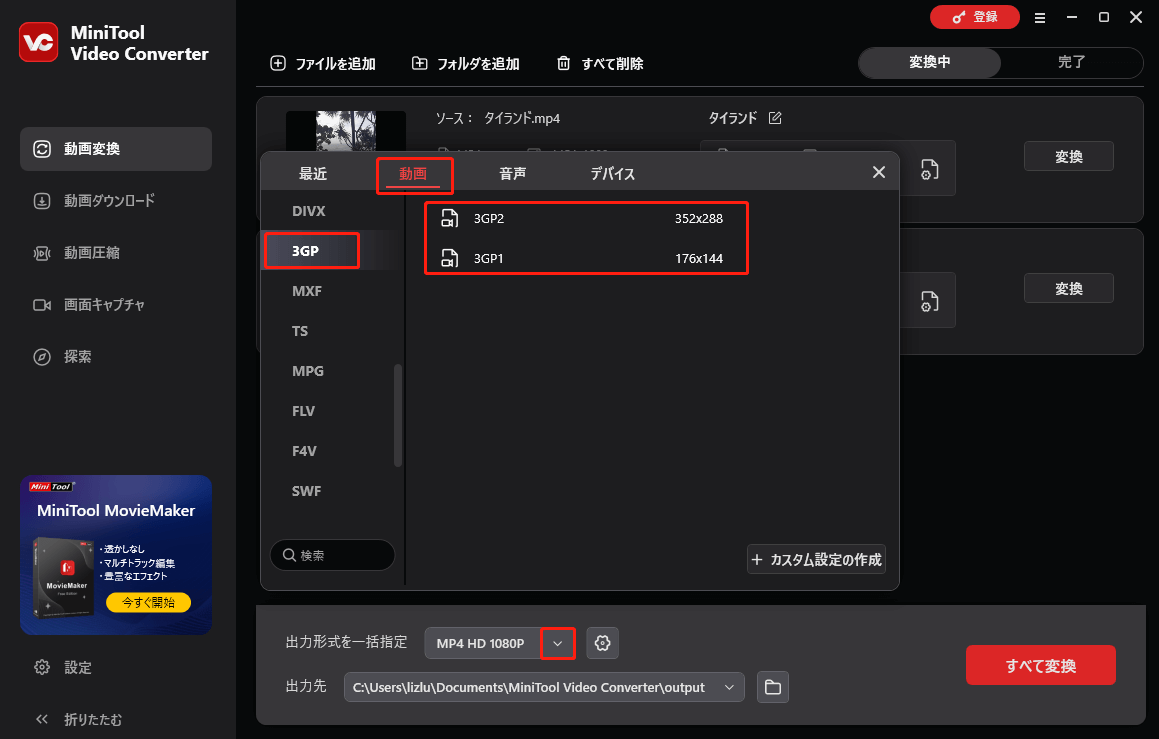Choose SWF in the format list
The height and width of the screenshot is (739, 1159).
click(333, 490)
